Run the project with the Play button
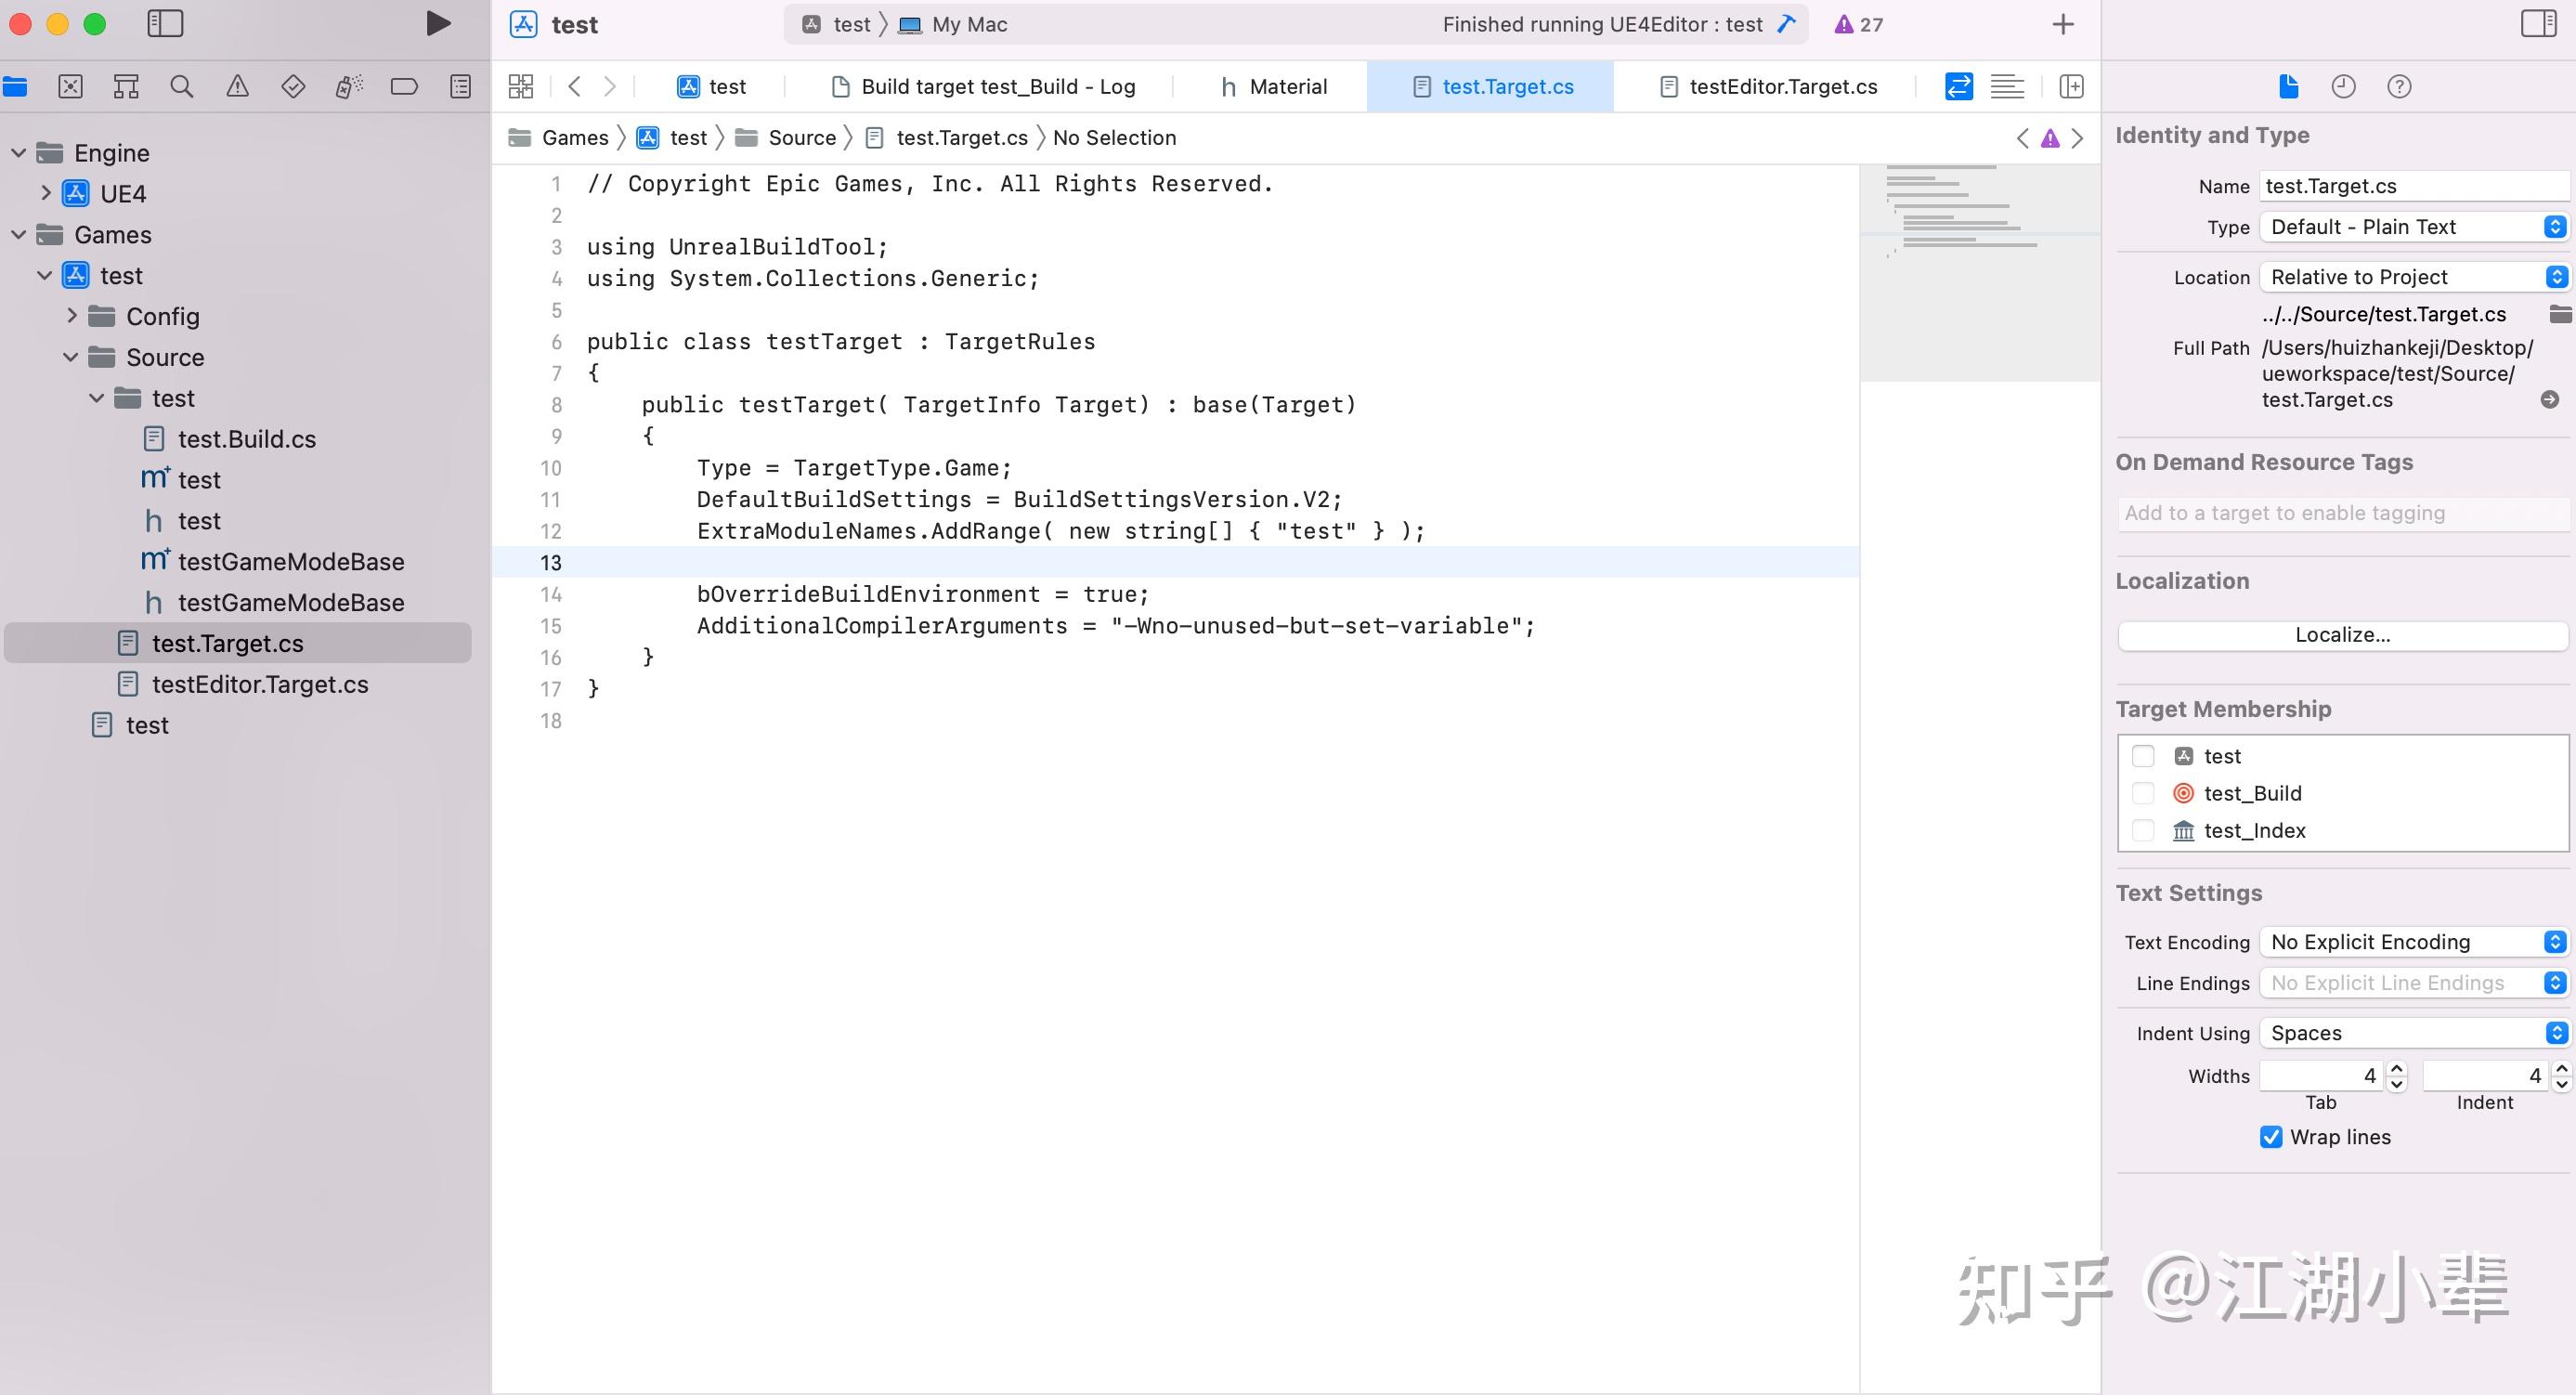This screenshot has height=1395, width=2576. 437,24
